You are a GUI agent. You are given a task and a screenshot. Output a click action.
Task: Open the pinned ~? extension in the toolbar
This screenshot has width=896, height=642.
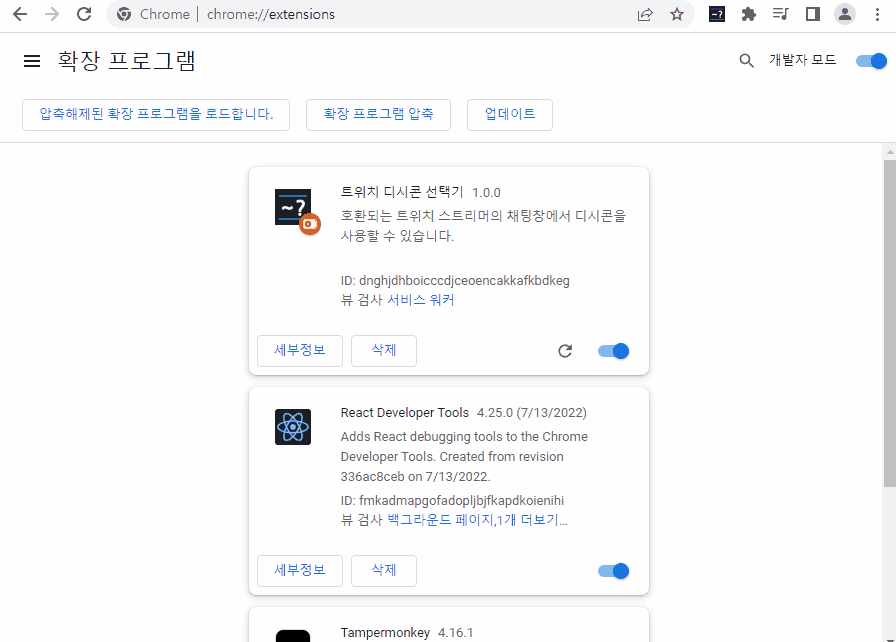pos(717,14)
